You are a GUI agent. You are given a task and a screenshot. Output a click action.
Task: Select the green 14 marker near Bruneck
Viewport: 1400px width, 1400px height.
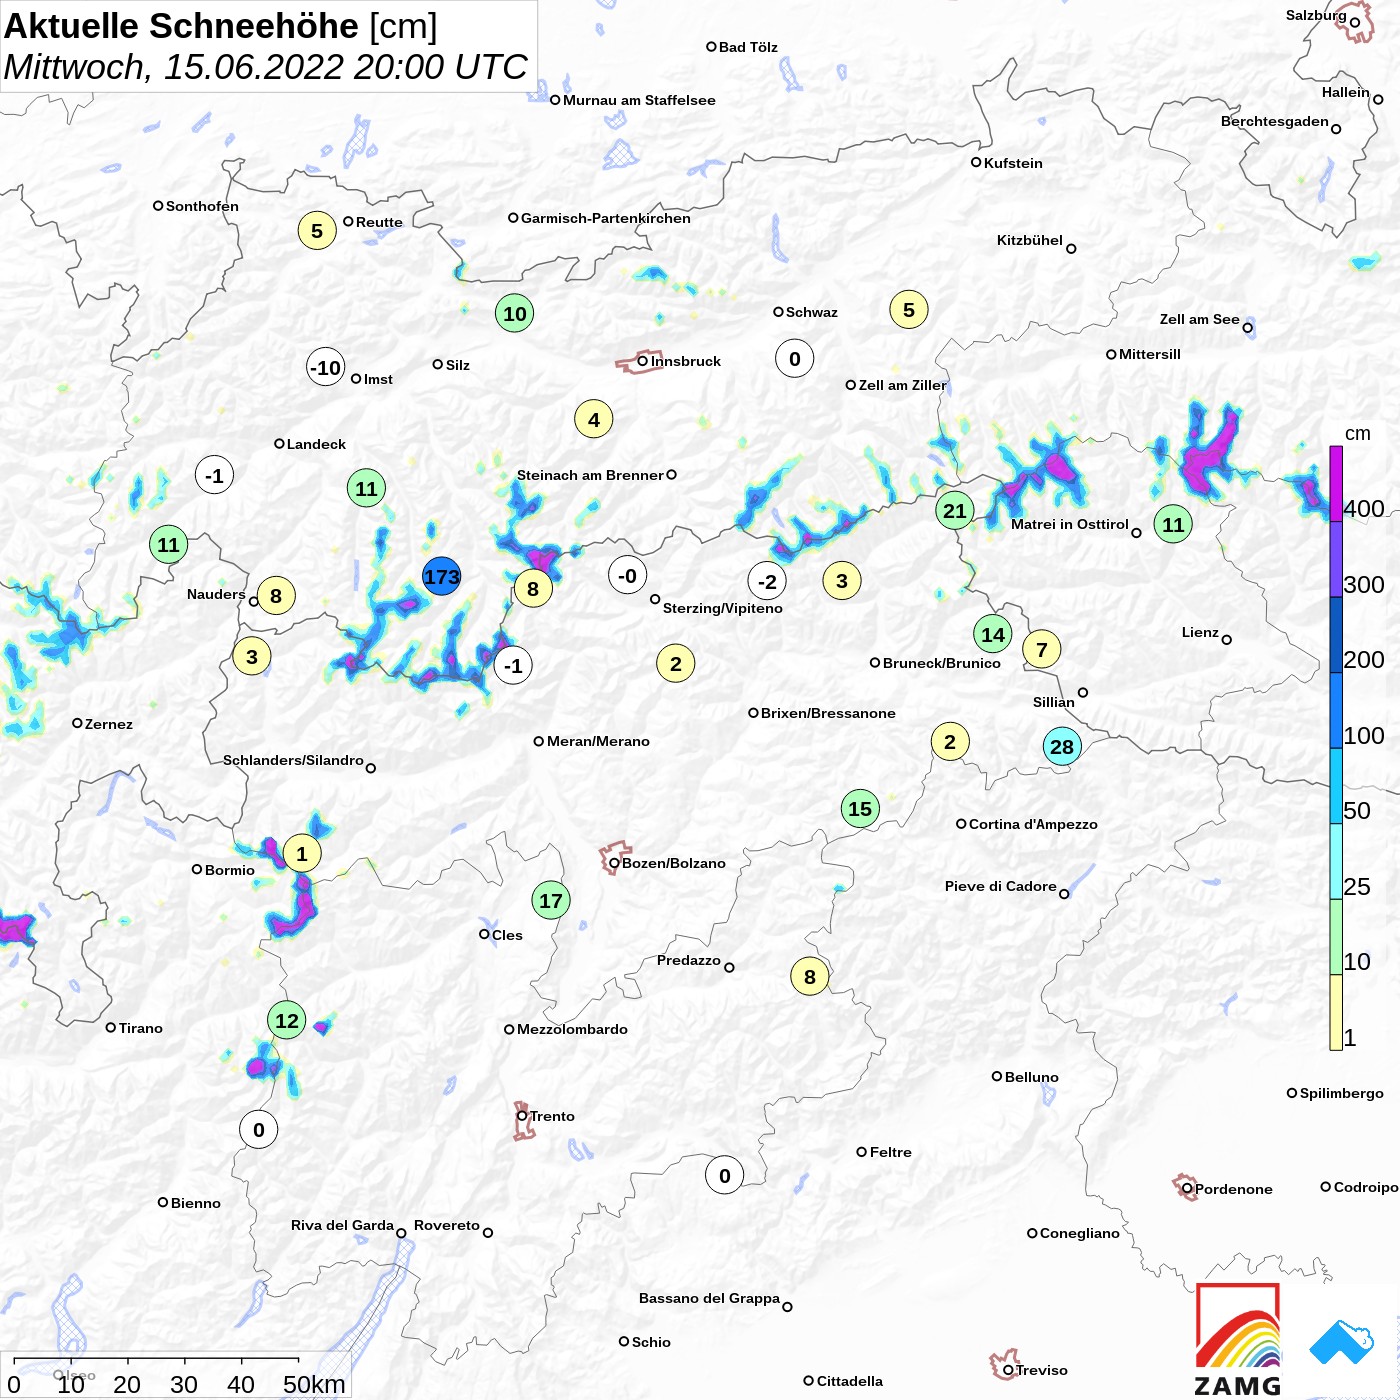(993, 634)
